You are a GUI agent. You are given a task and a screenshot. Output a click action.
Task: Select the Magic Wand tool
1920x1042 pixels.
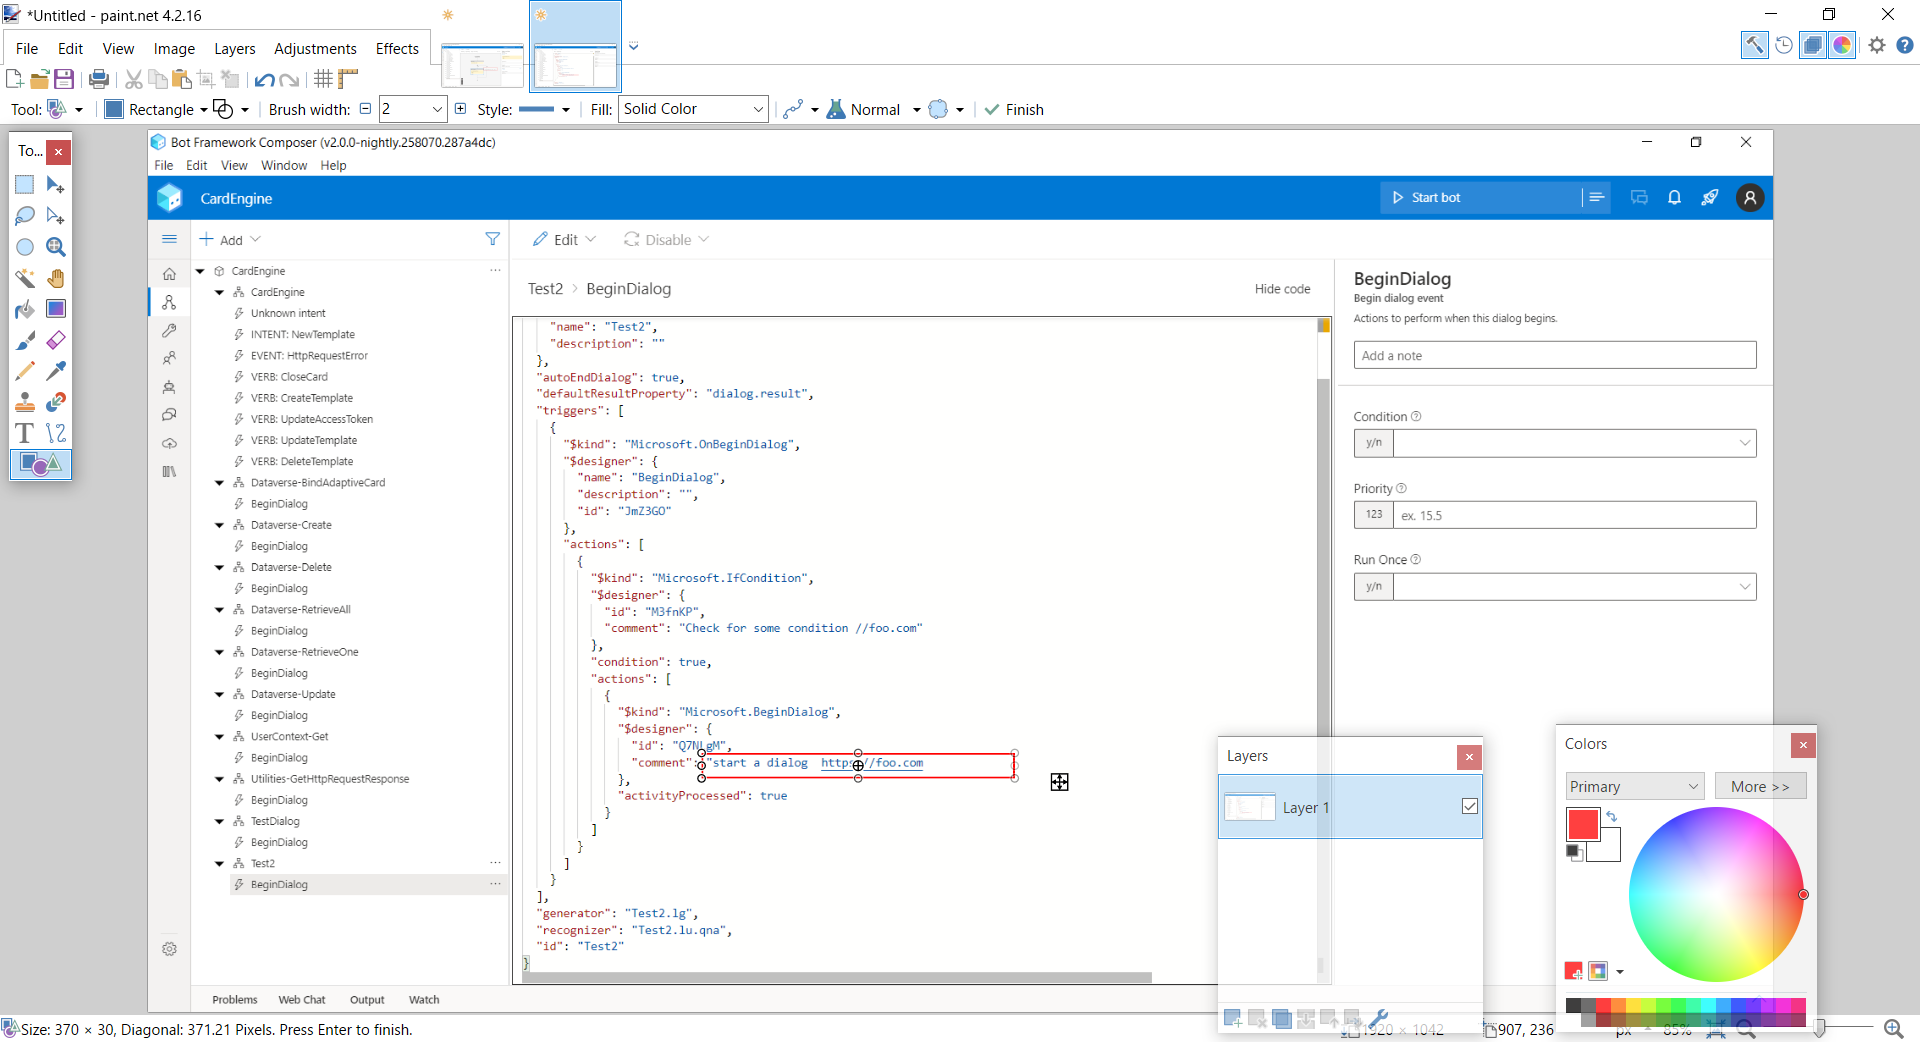click(x=24, y=278)
